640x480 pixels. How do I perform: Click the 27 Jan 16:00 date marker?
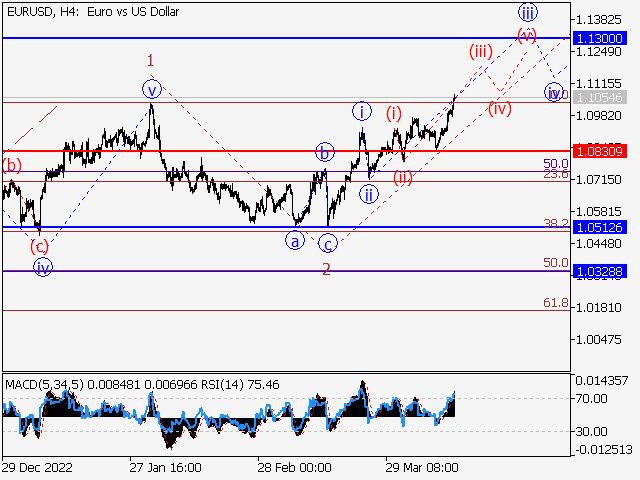coord(165,467)
